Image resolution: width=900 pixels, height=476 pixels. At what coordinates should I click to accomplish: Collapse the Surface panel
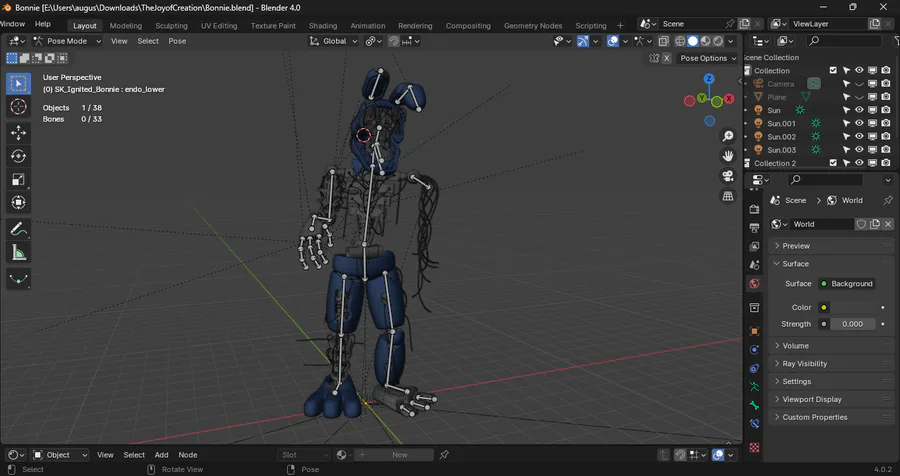831,264
